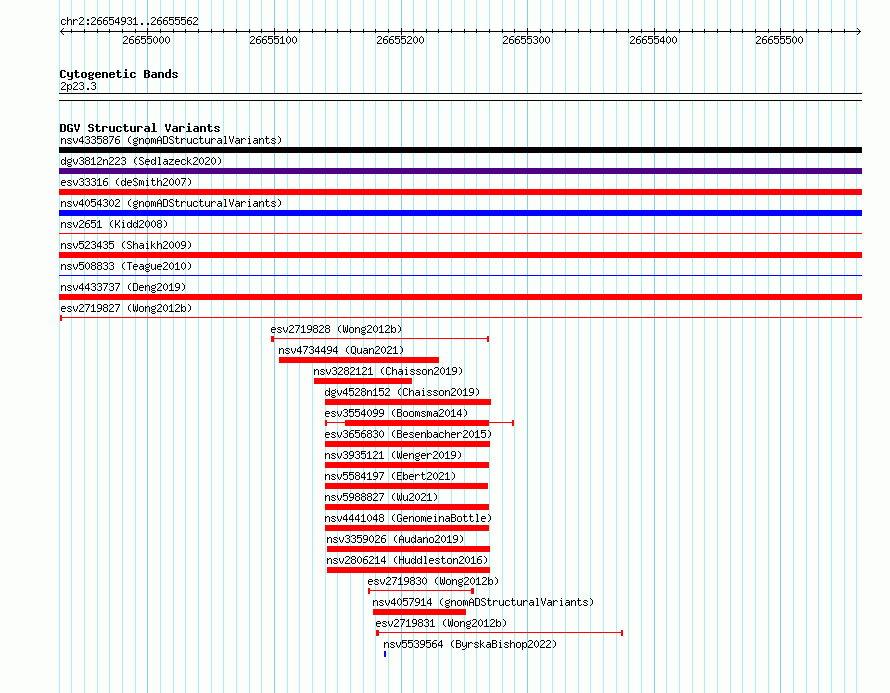Open nsv3282121 (Chaisson2019) label
Image resolution: width=890 pixels, height=693 pixels.
[x=388, y=371]
